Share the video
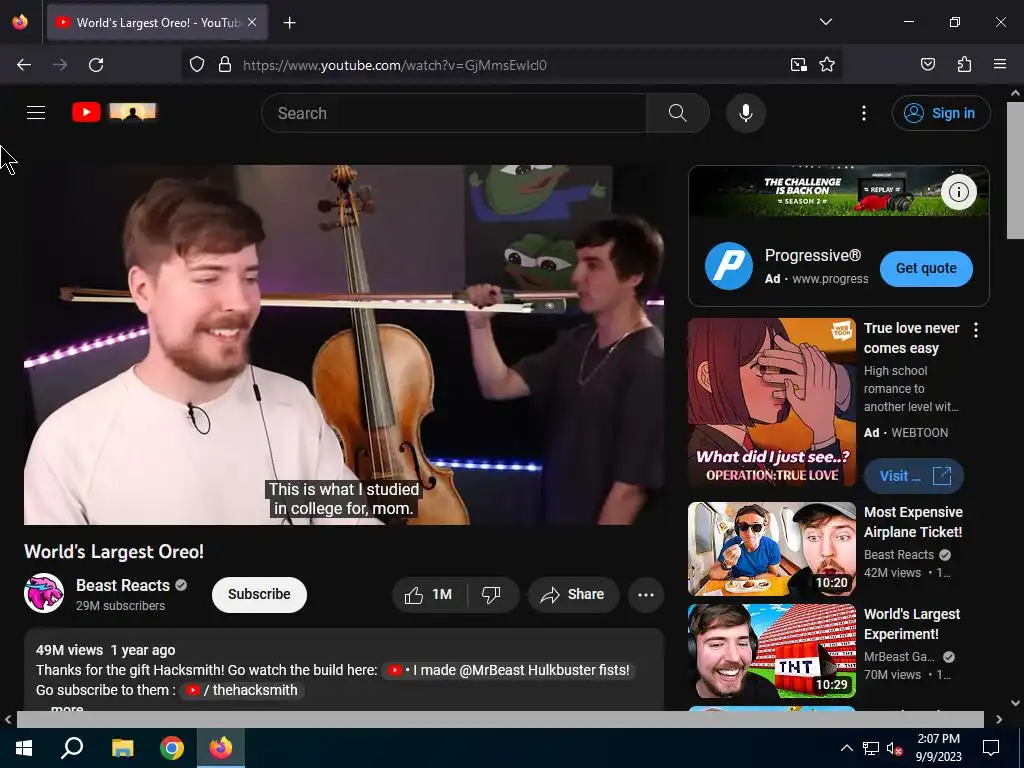 click(573, 594)
